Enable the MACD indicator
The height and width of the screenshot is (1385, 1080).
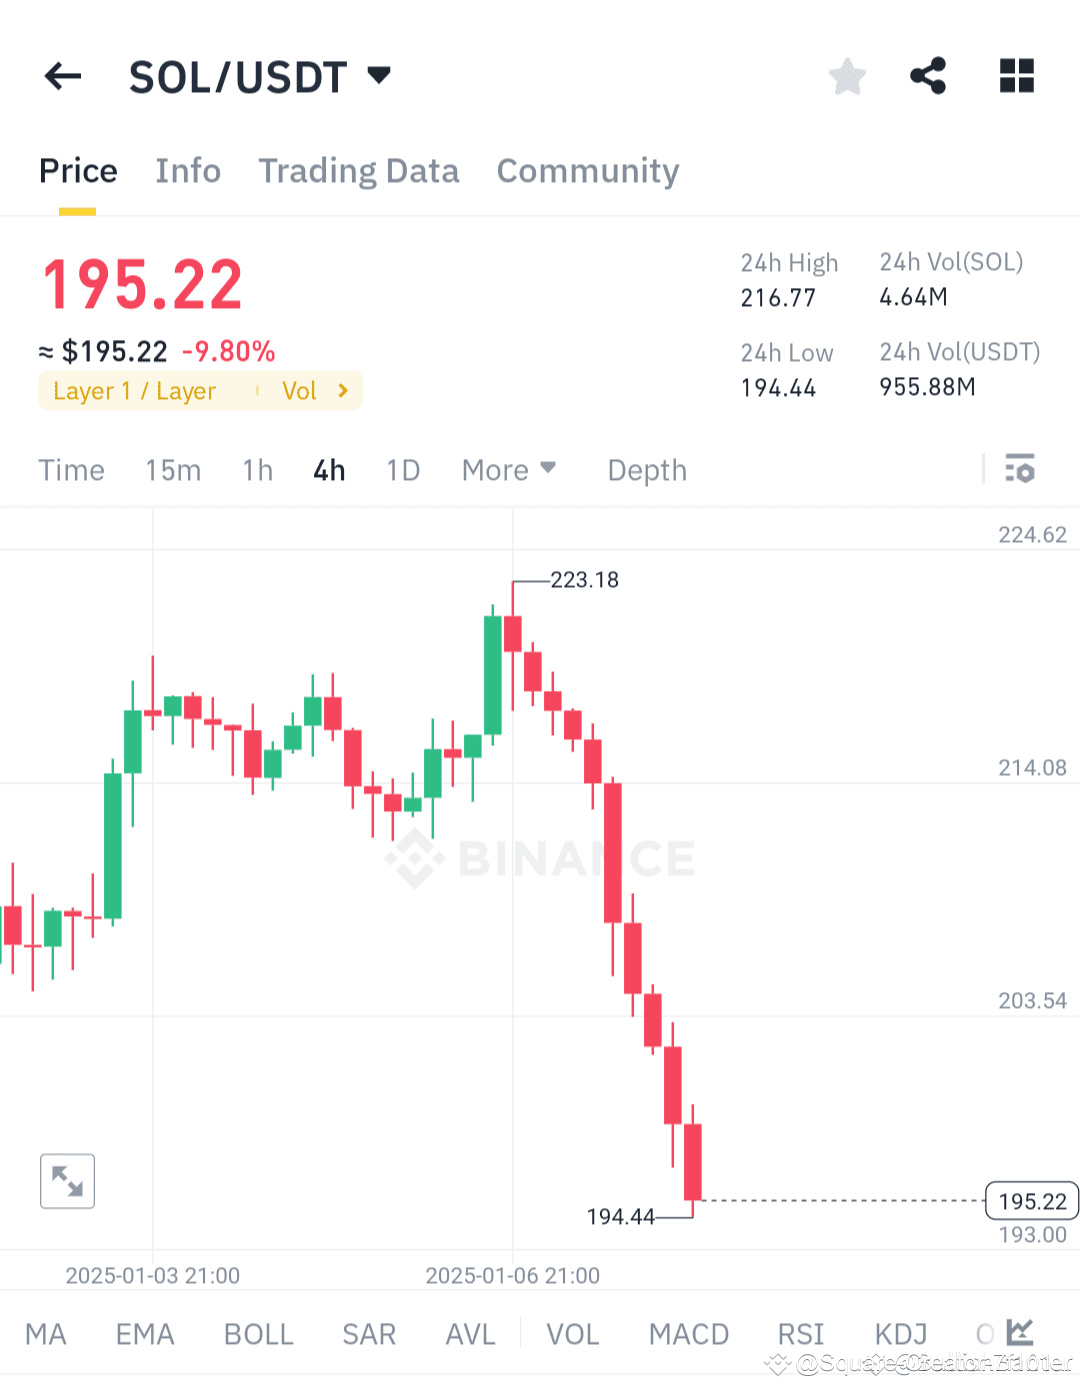click(x=689, y=1333)
